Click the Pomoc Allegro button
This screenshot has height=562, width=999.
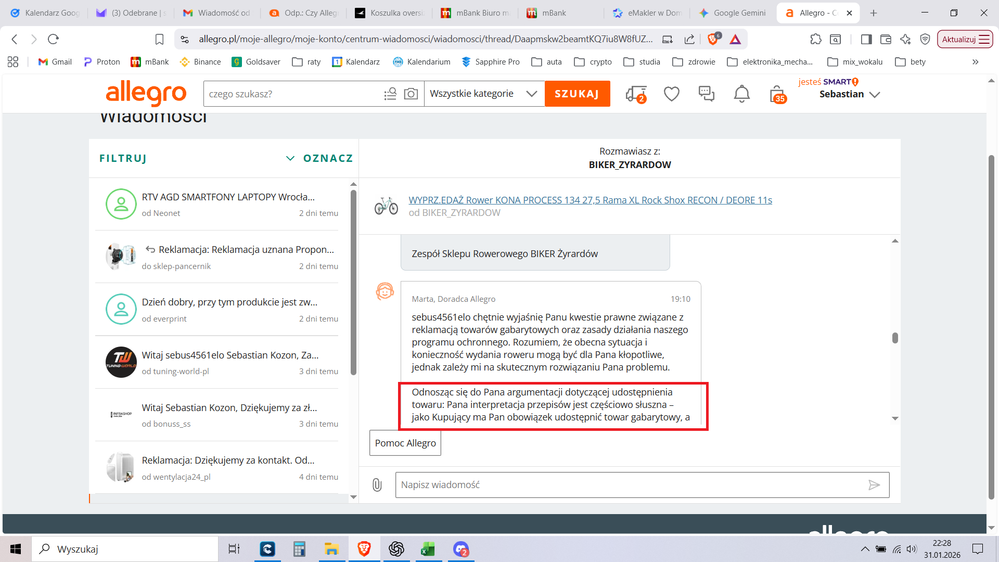tap(406, 443)
